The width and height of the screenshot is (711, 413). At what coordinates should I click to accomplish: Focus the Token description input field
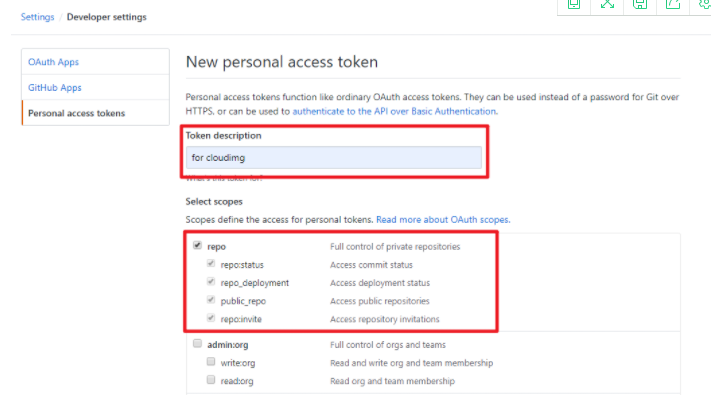(335, 158)
